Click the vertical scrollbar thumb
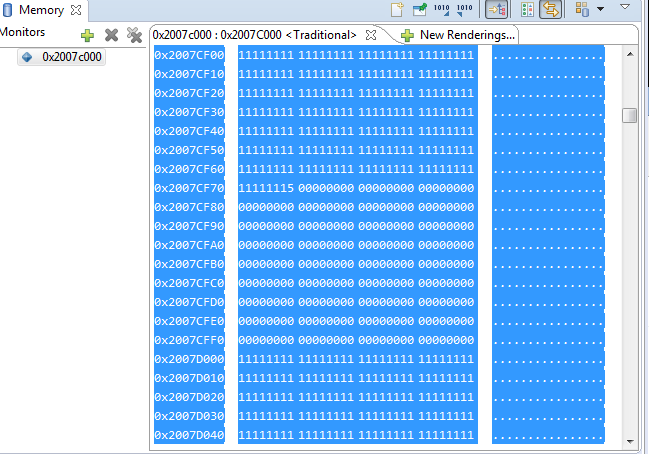Viewport: 649px width, 454px height. click(x=630, y=115)
